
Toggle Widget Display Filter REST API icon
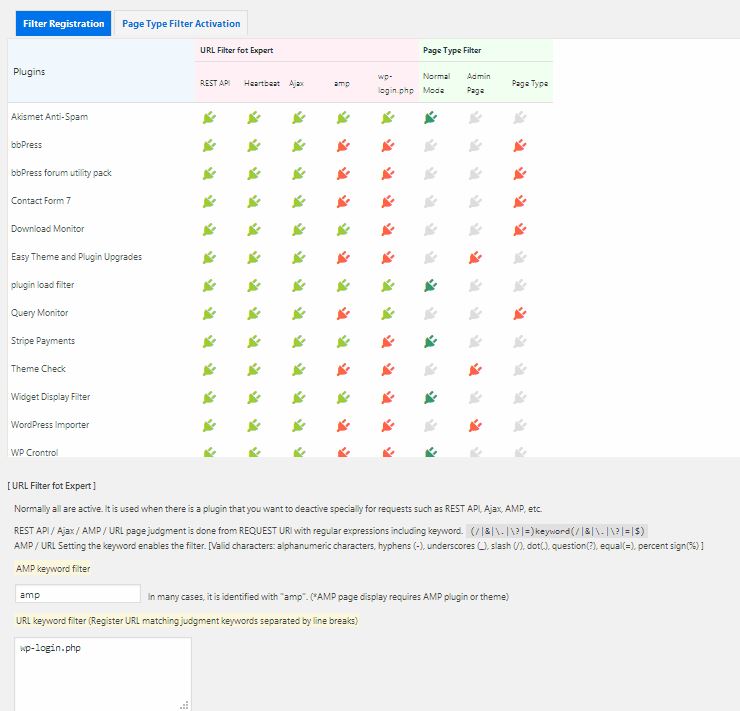(209, 398)
